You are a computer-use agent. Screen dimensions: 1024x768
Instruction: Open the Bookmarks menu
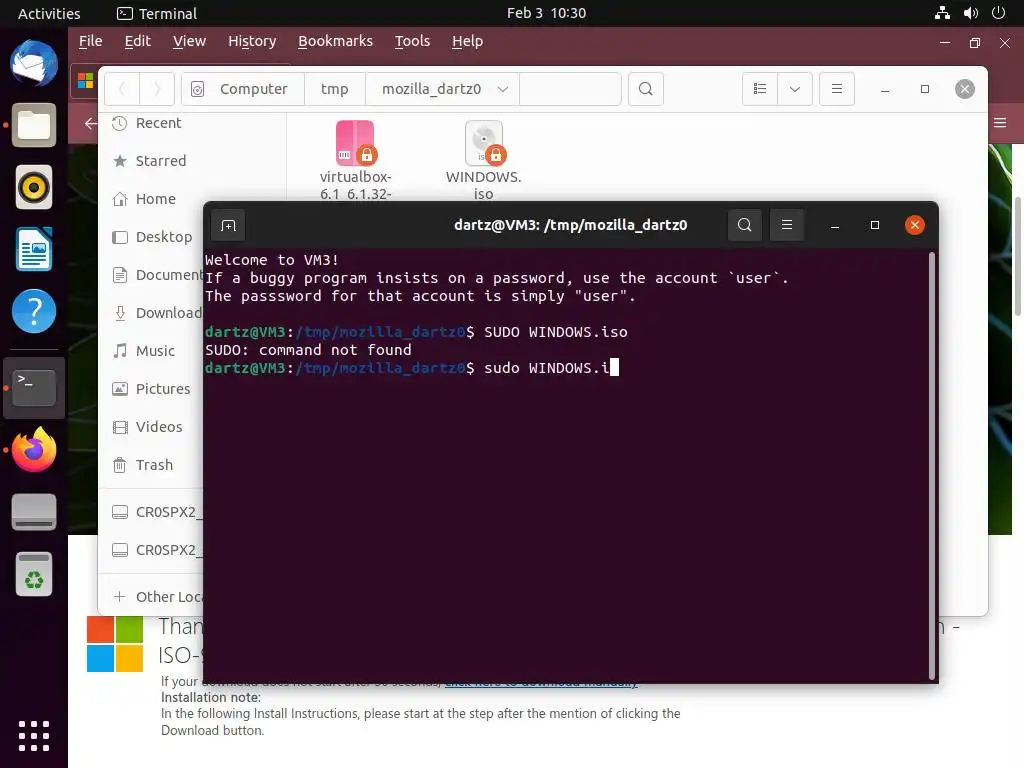(x=335, y=41)
